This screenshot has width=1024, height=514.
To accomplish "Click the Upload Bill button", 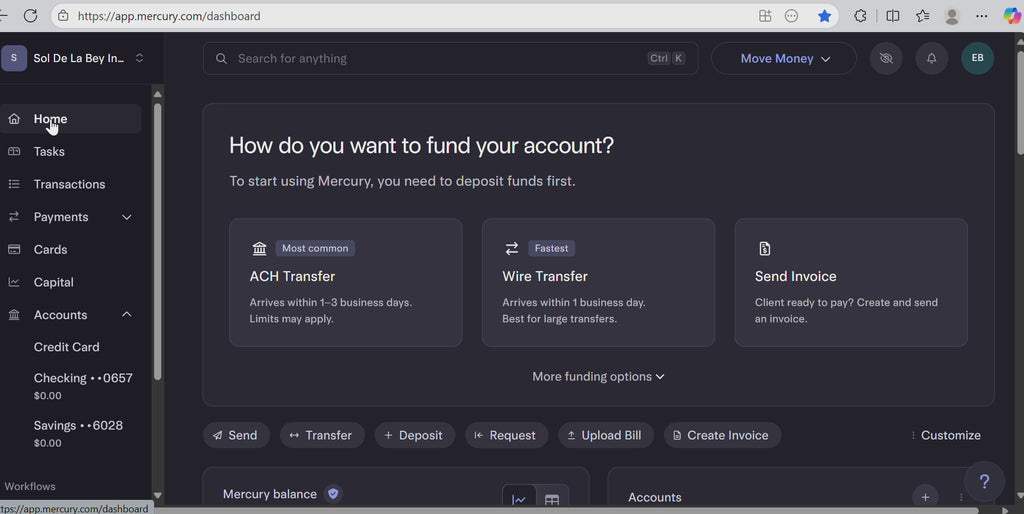I will [604, 435].
